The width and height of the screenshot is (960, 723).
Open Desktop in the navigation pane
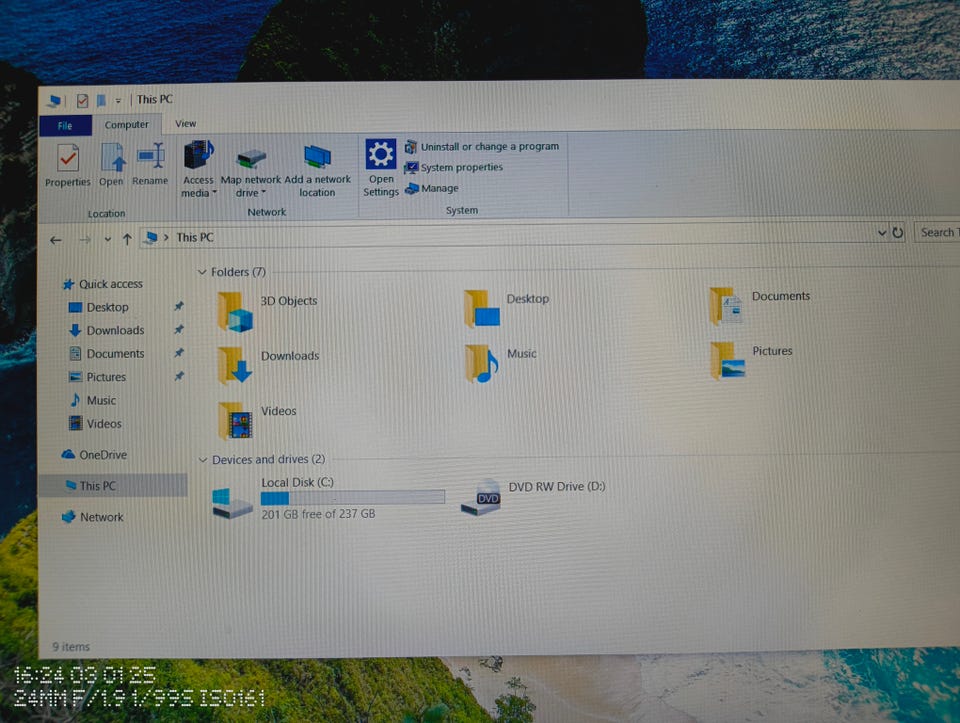[x=99, y=307]
